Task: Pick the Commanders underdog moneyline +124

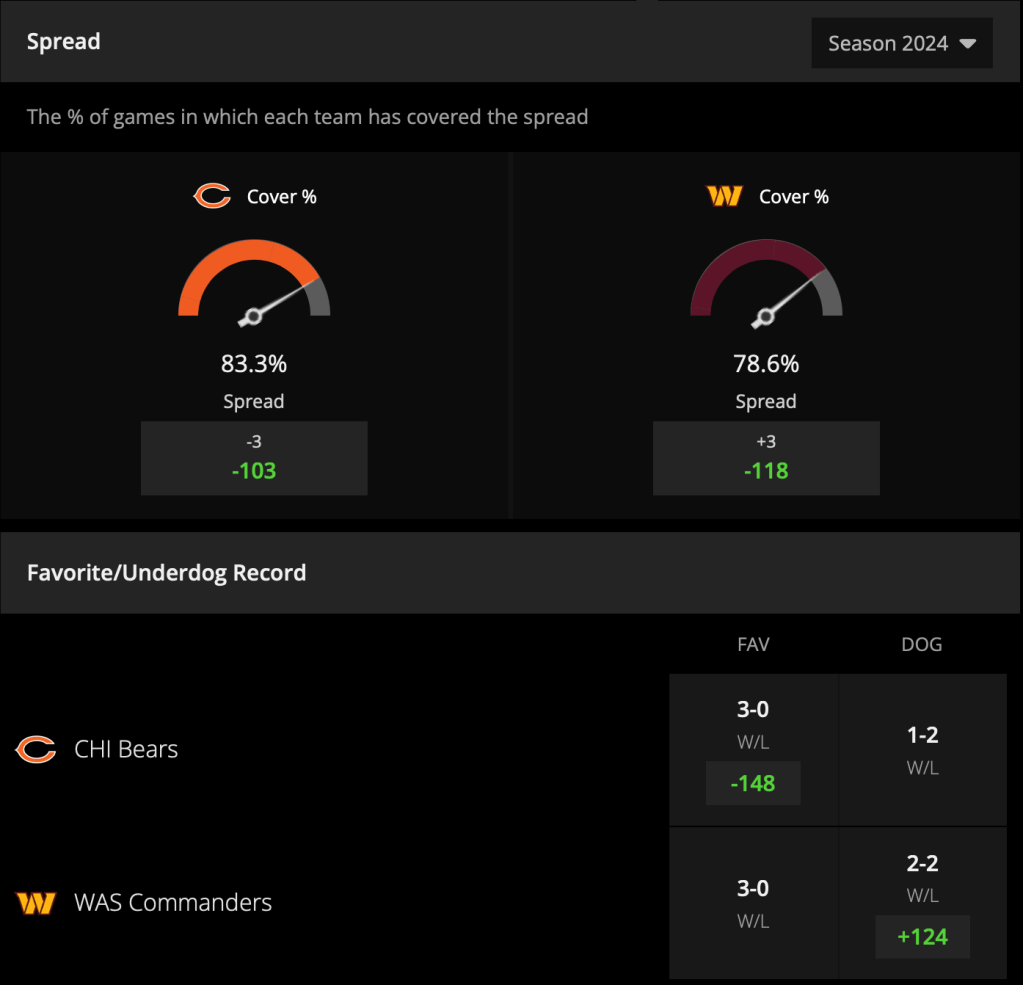Action: (923, 937)
